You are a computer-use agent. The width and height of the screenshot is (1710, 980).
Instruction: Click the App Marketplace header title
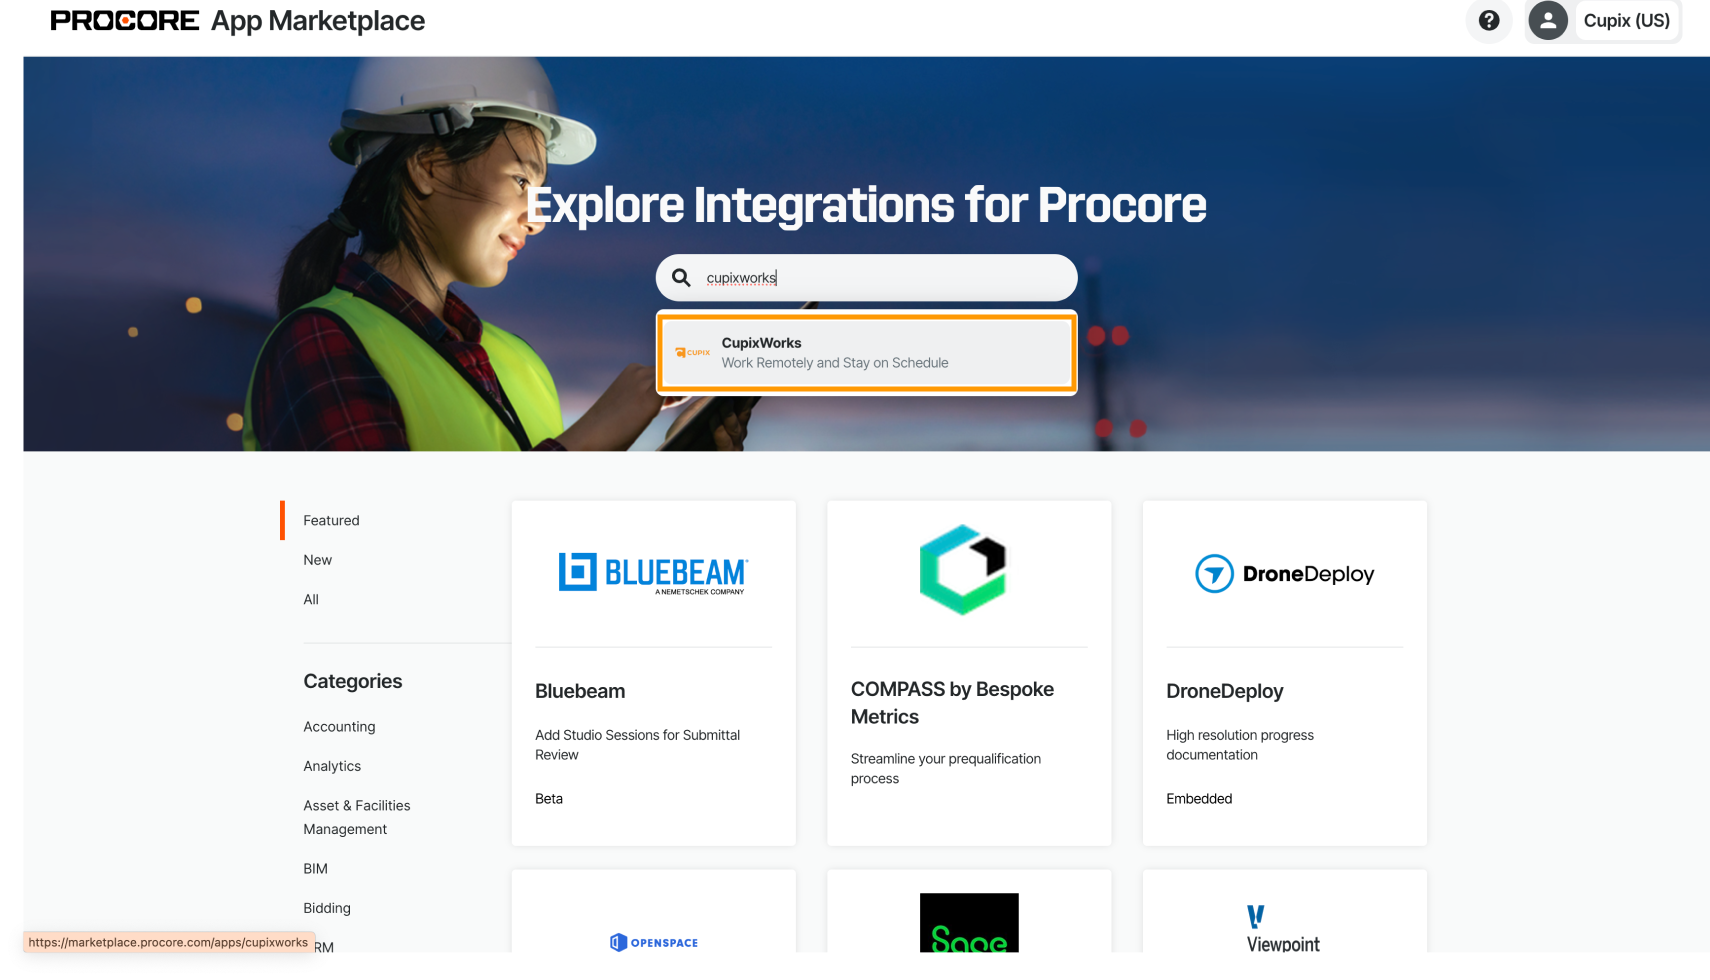click(318, 21)
